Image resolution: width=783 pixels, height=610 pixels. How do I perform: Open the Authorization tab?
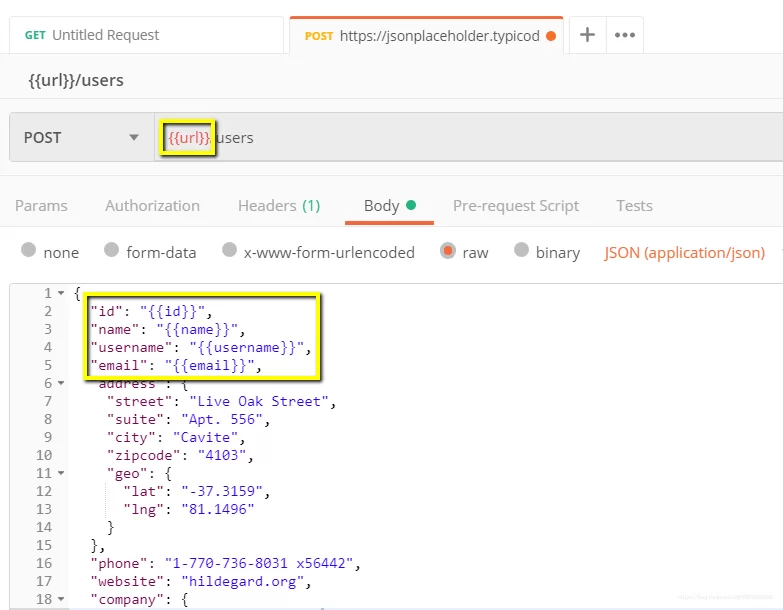coord(152,206)
